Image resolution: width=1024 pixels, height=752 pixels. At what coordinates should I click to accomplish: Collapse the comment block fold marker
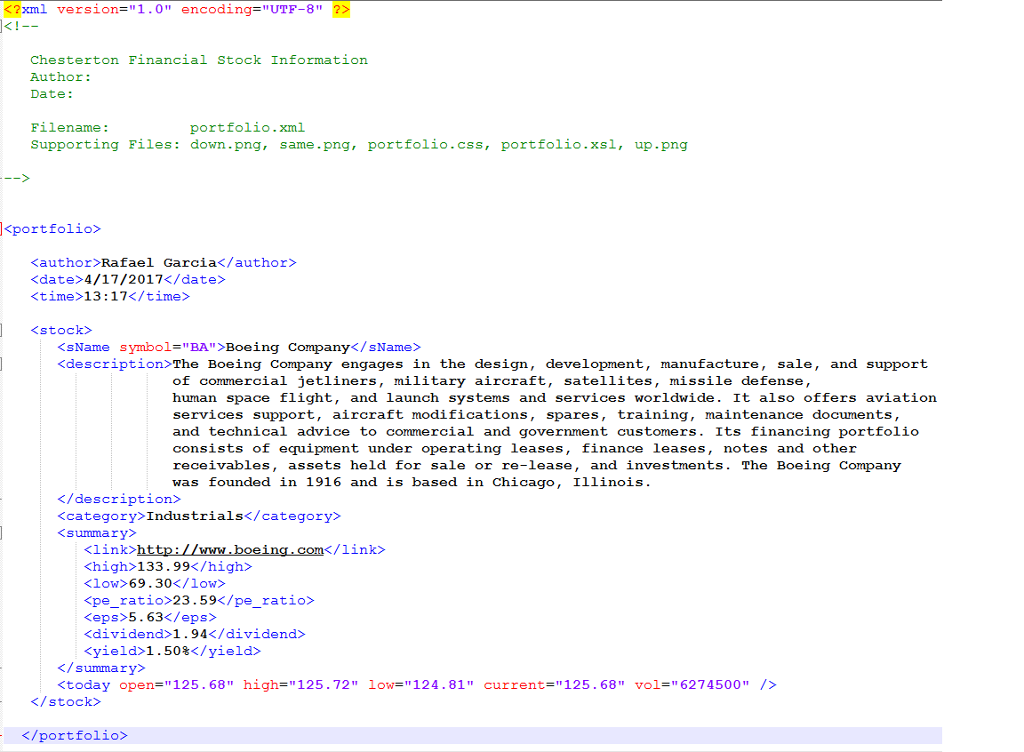[x=3, y=25]
